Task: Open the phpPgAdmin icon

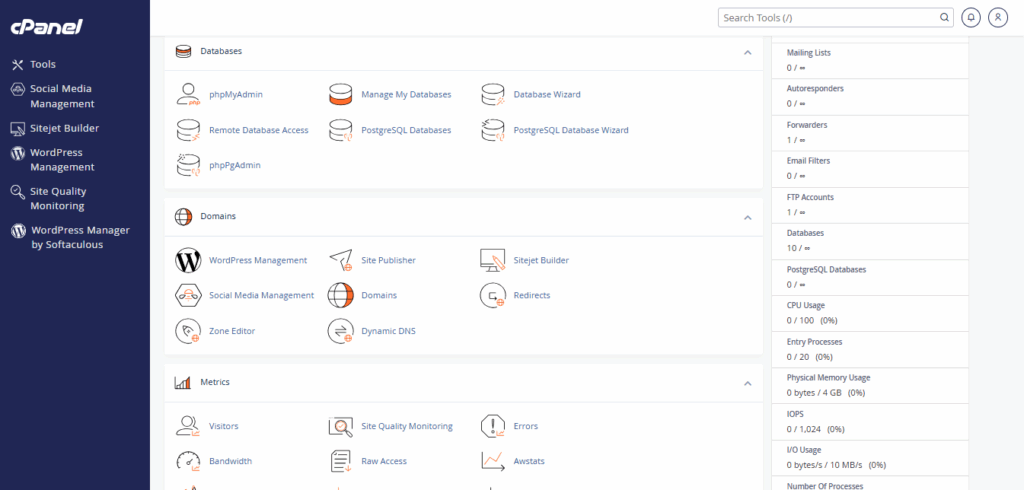Action: coord(188,165)
